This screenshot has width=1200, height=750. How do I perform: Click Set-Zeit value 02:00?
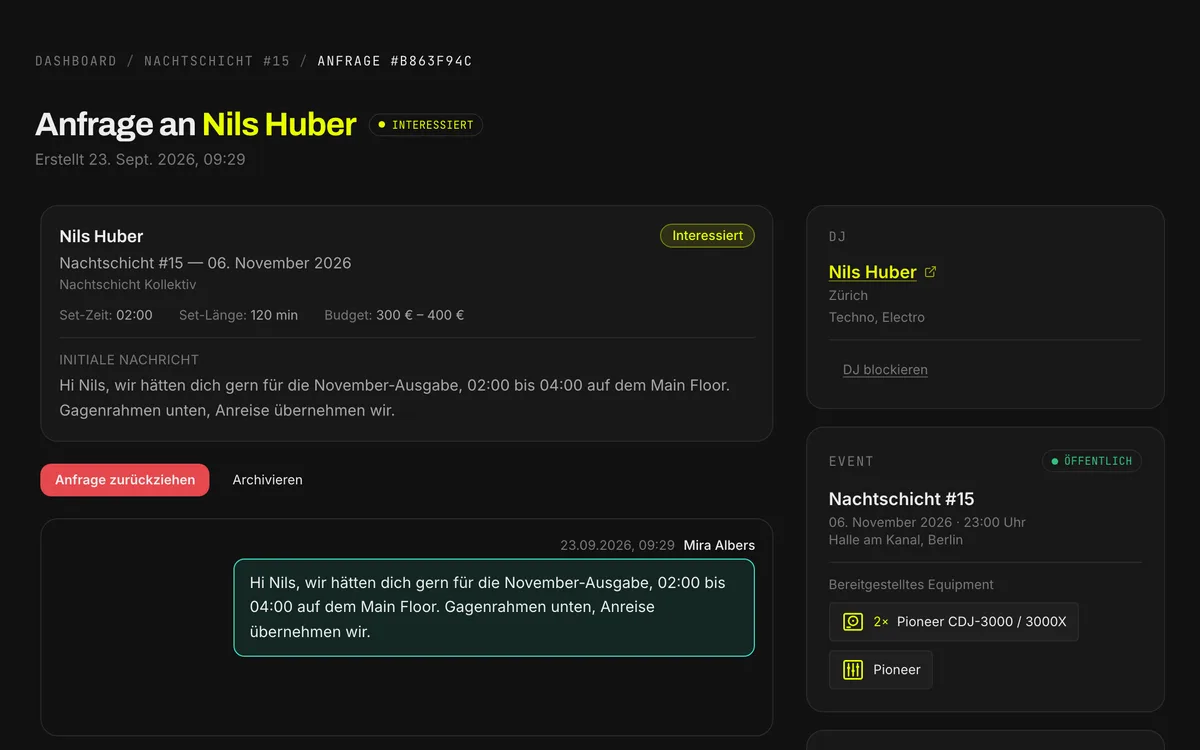(x=134, y=315)
